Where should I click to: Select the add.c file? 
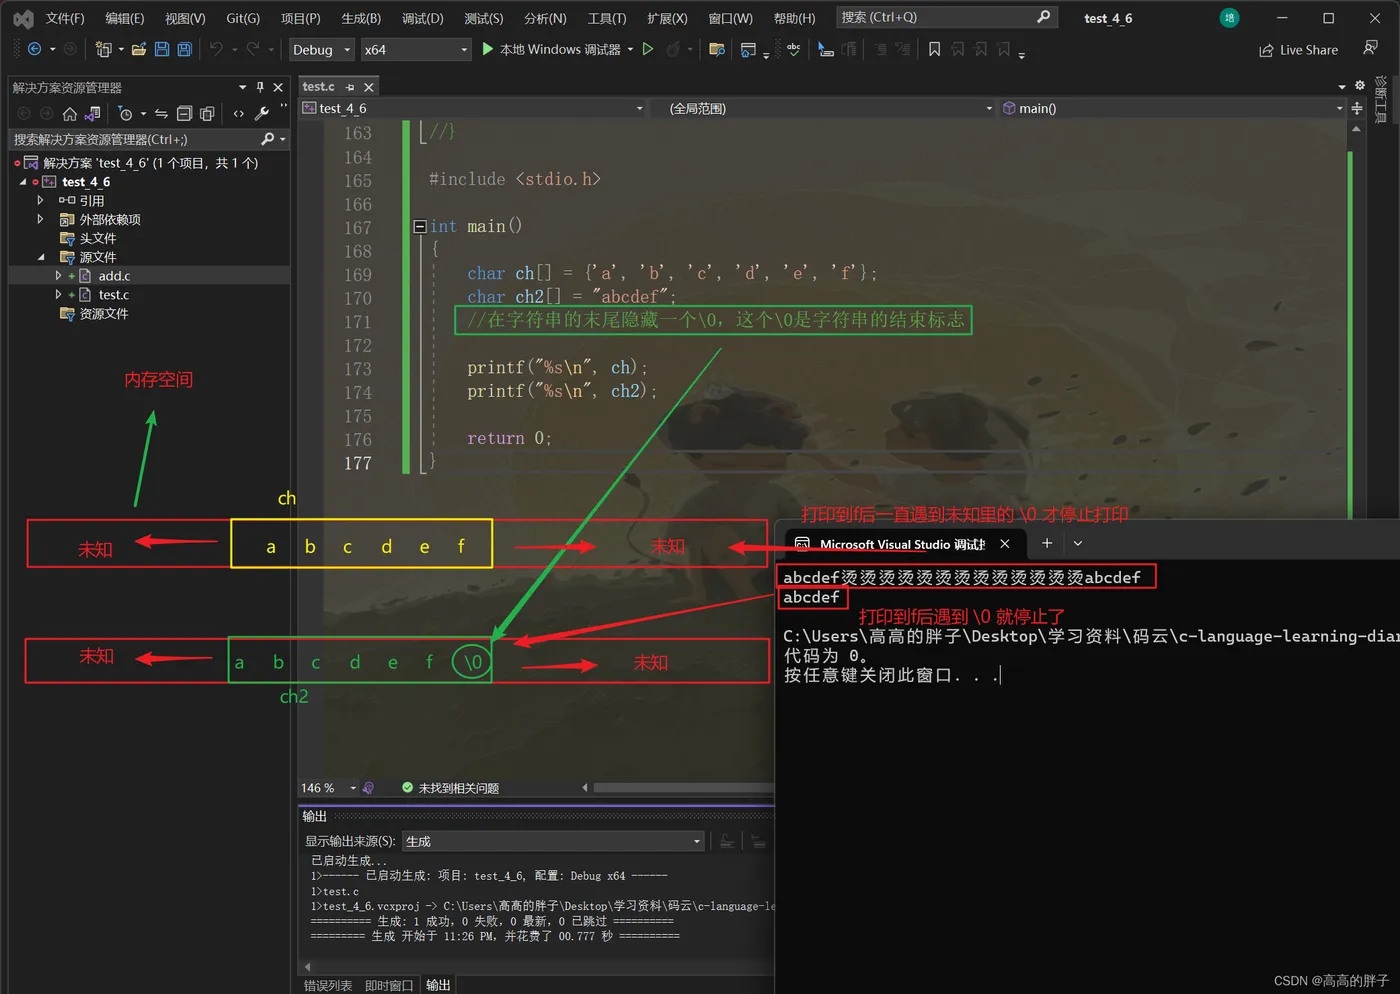tap(114, 276)
